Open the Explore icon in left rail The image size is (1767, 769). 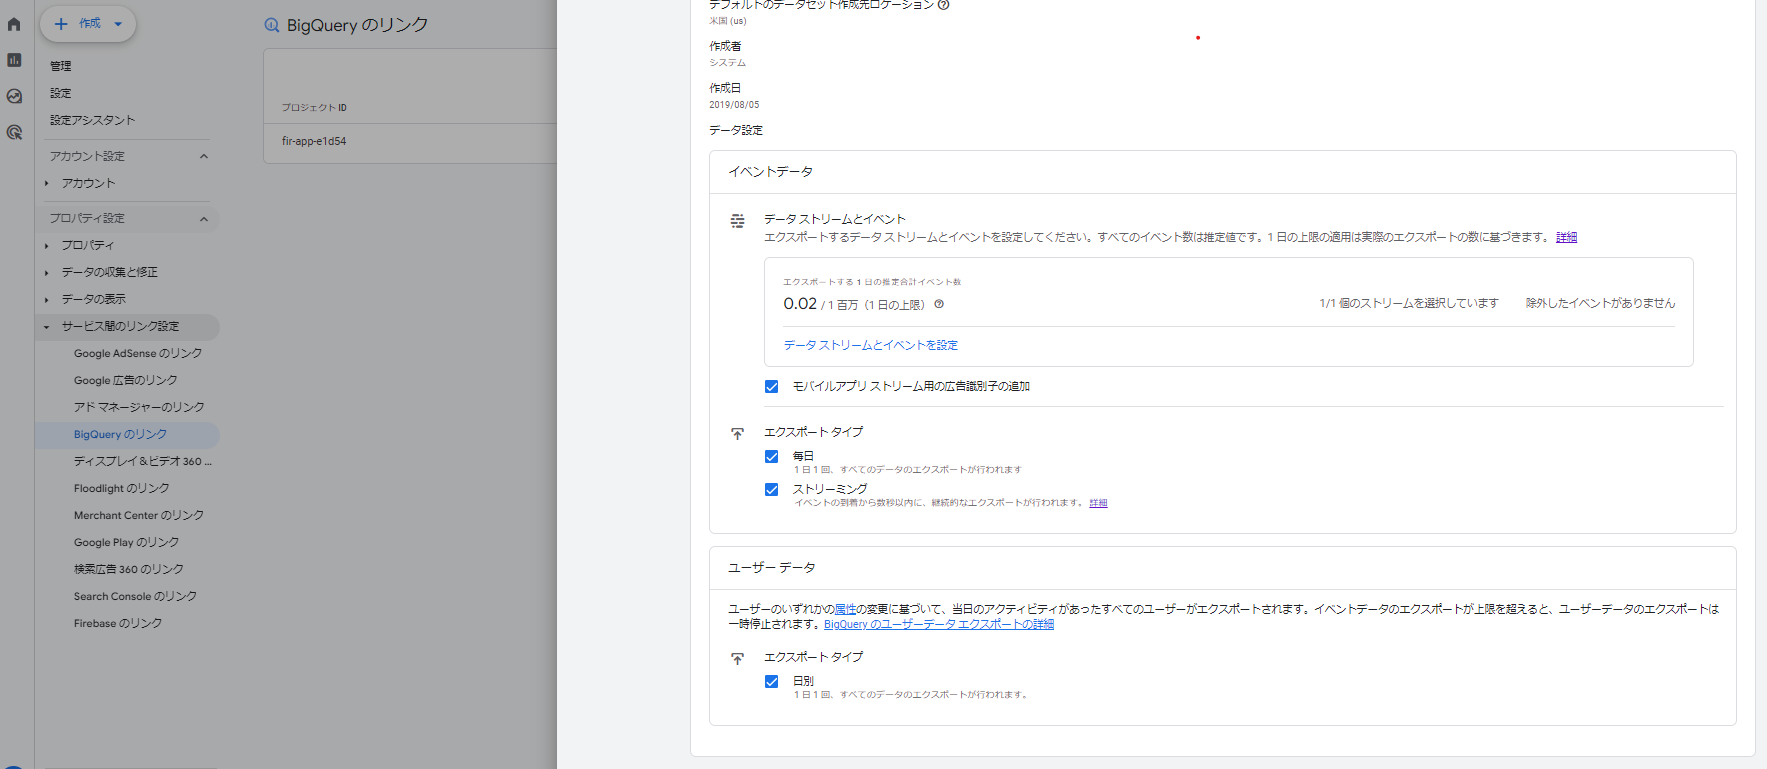14,96
